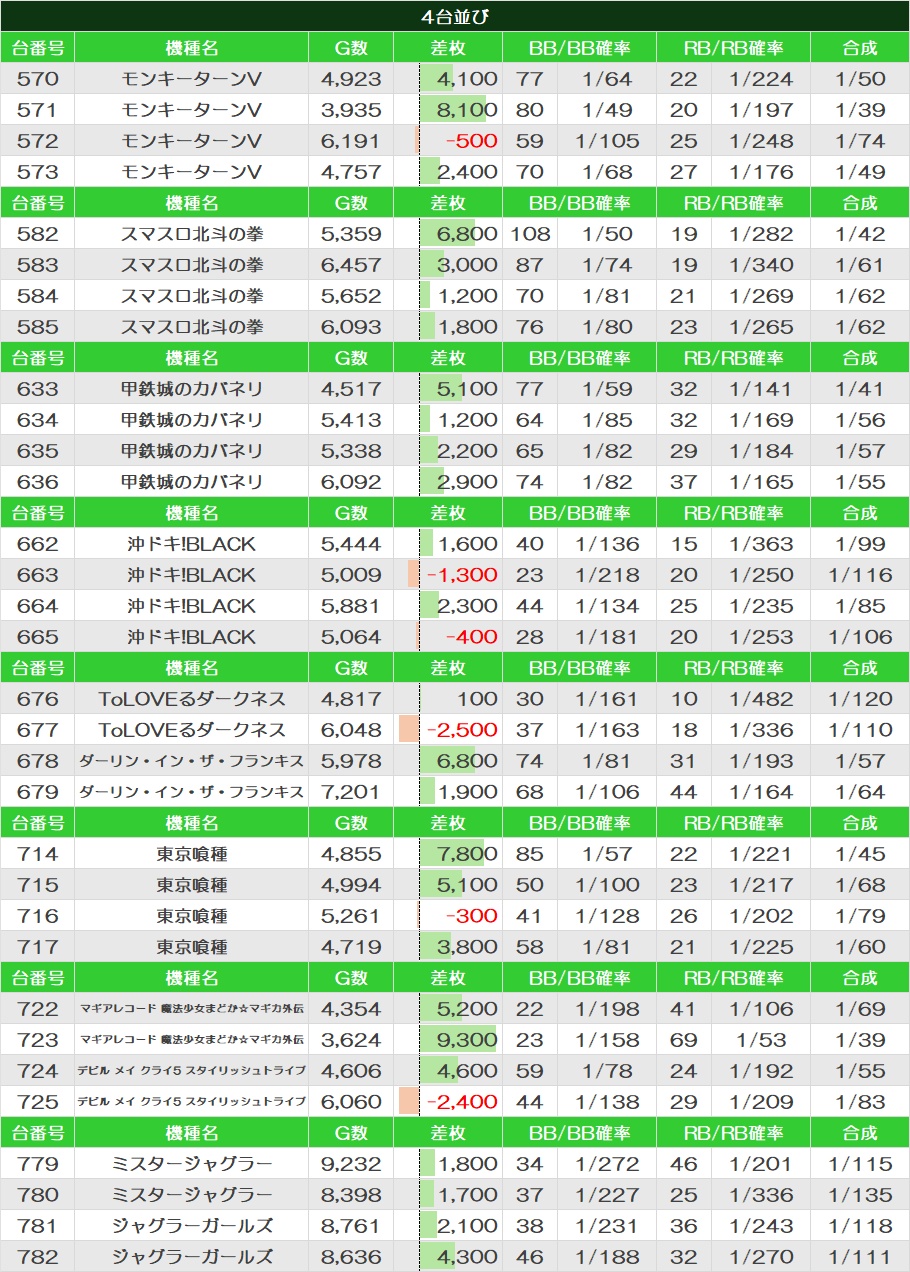This screenshot has height=1272, width=910.
Task: Click ジャグラーガールズ name in row 781
Action: 192,1226
